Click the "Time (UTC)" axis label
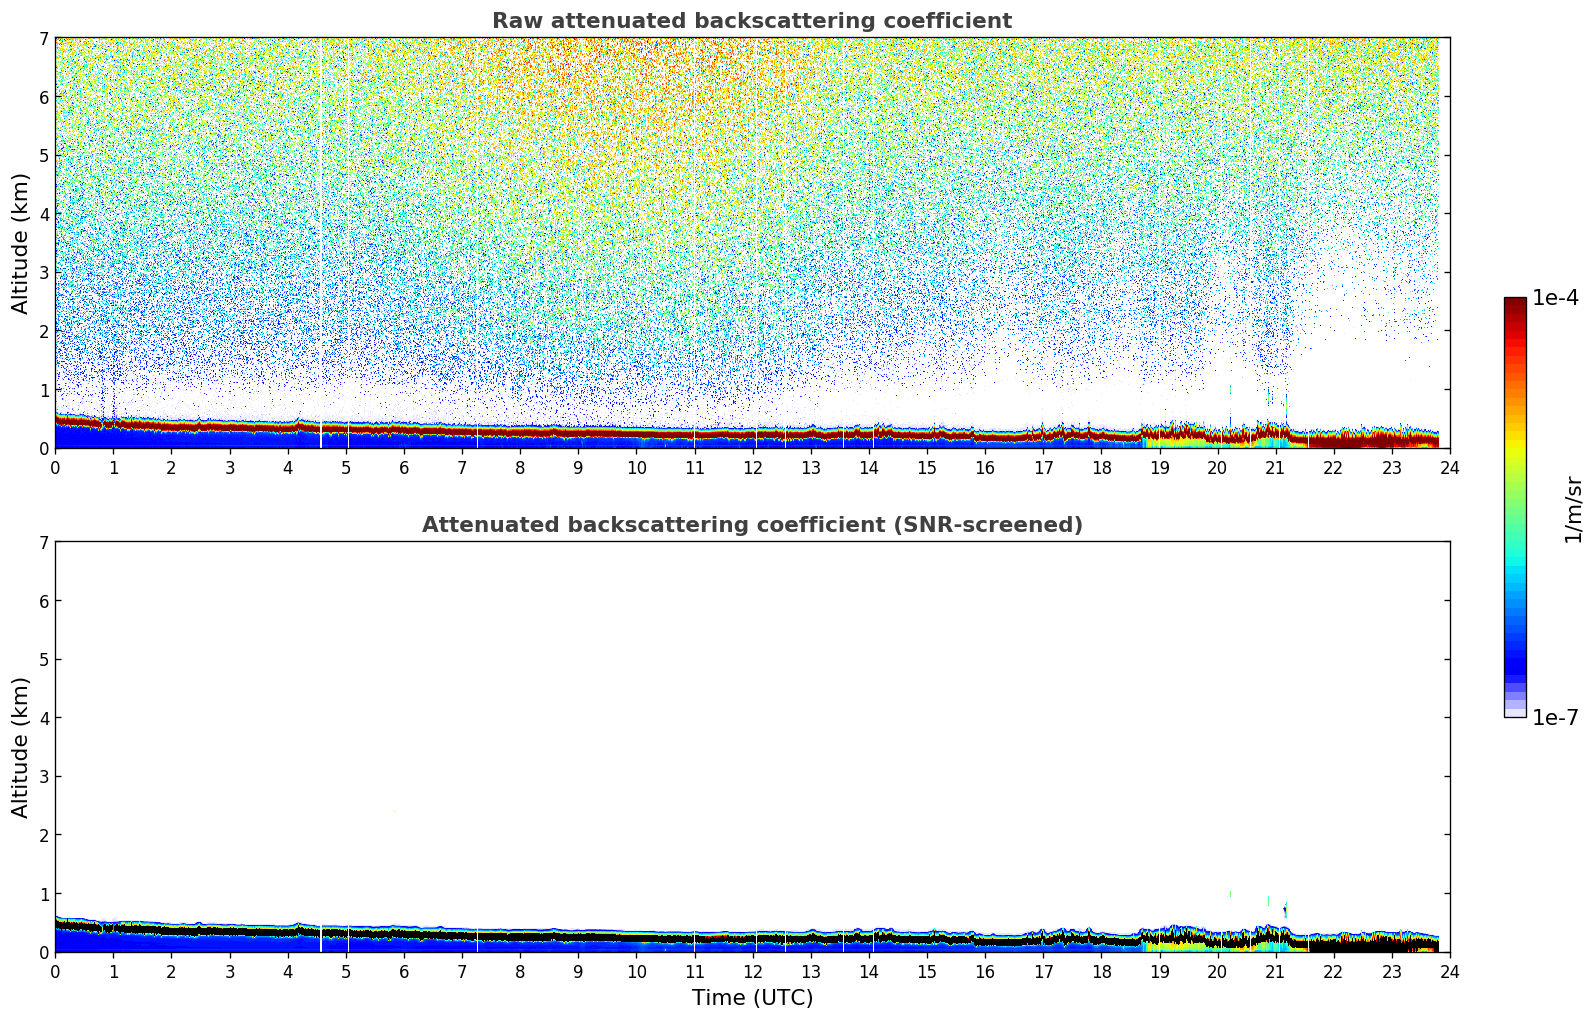The image size is (1595, 1020). pyautogui.click(x=752, y=998)
